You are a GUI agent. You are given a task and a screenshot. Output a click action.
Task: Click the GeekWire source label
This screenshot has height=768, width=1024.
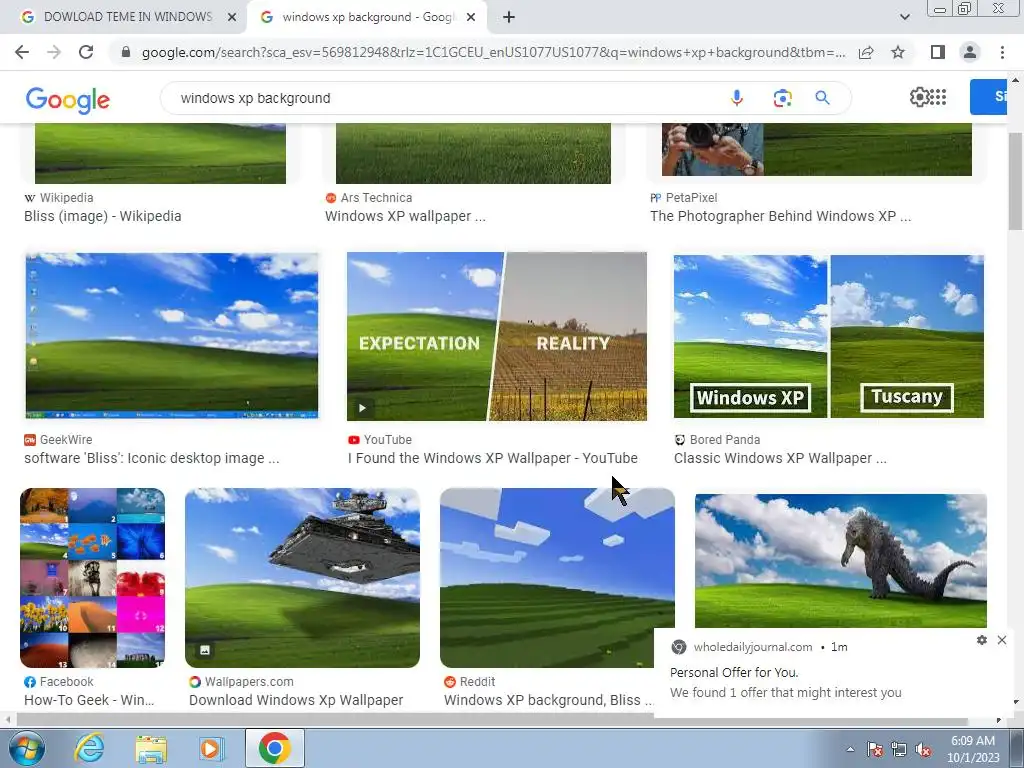58,440
